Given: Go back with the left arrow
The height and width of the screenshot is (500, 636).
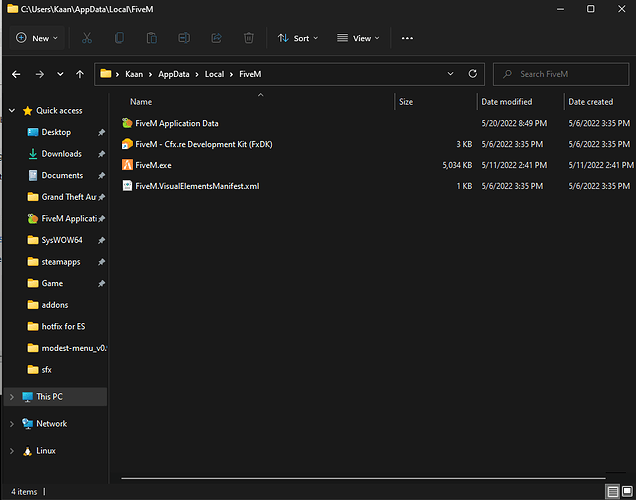Looking at the screenshot, I should (x=16, y=74).
